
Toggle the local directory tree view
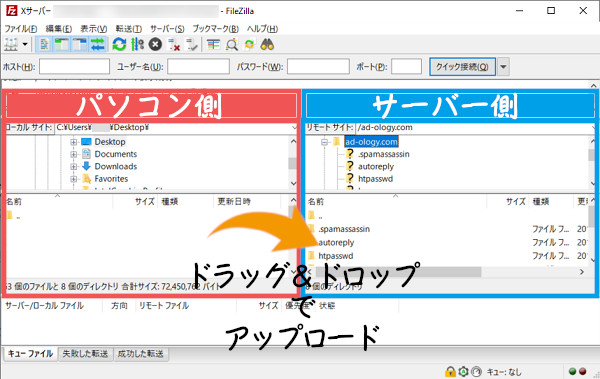(62, 45)
